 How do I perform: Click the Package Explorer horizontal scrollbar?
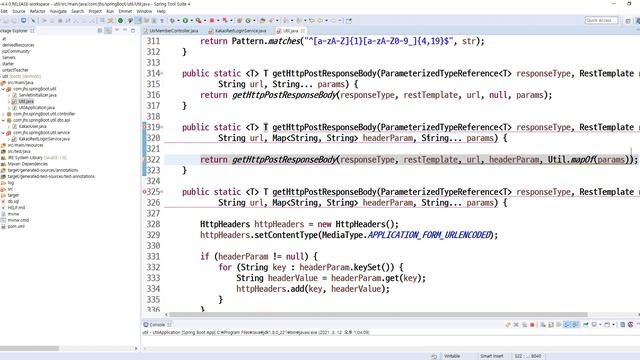(29, 348)
